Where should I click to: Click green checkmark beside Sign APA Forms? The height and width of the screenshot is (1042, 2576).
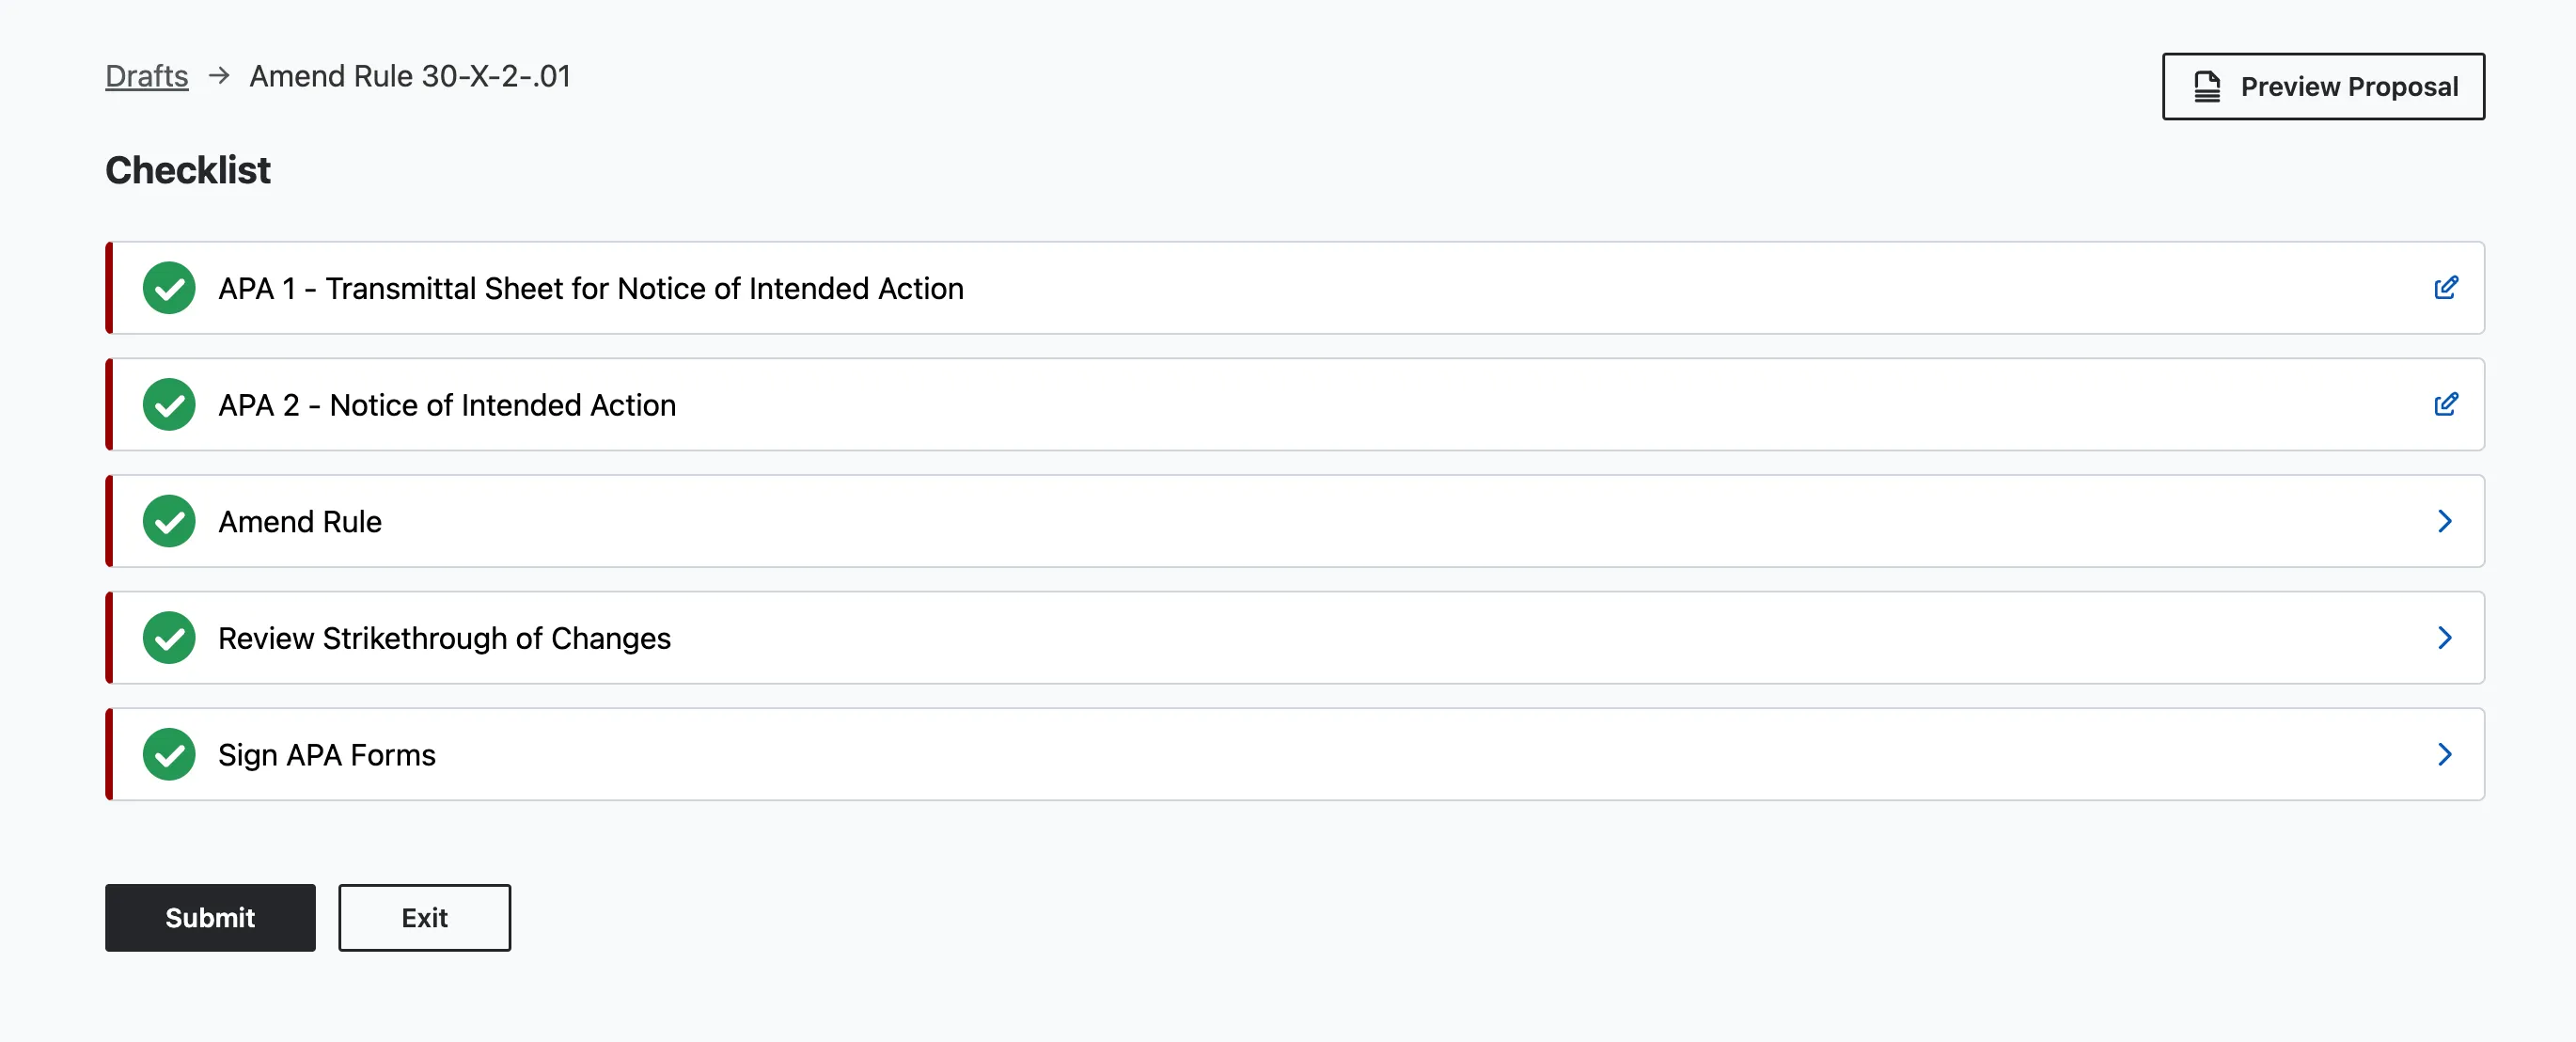pos(169,755)
